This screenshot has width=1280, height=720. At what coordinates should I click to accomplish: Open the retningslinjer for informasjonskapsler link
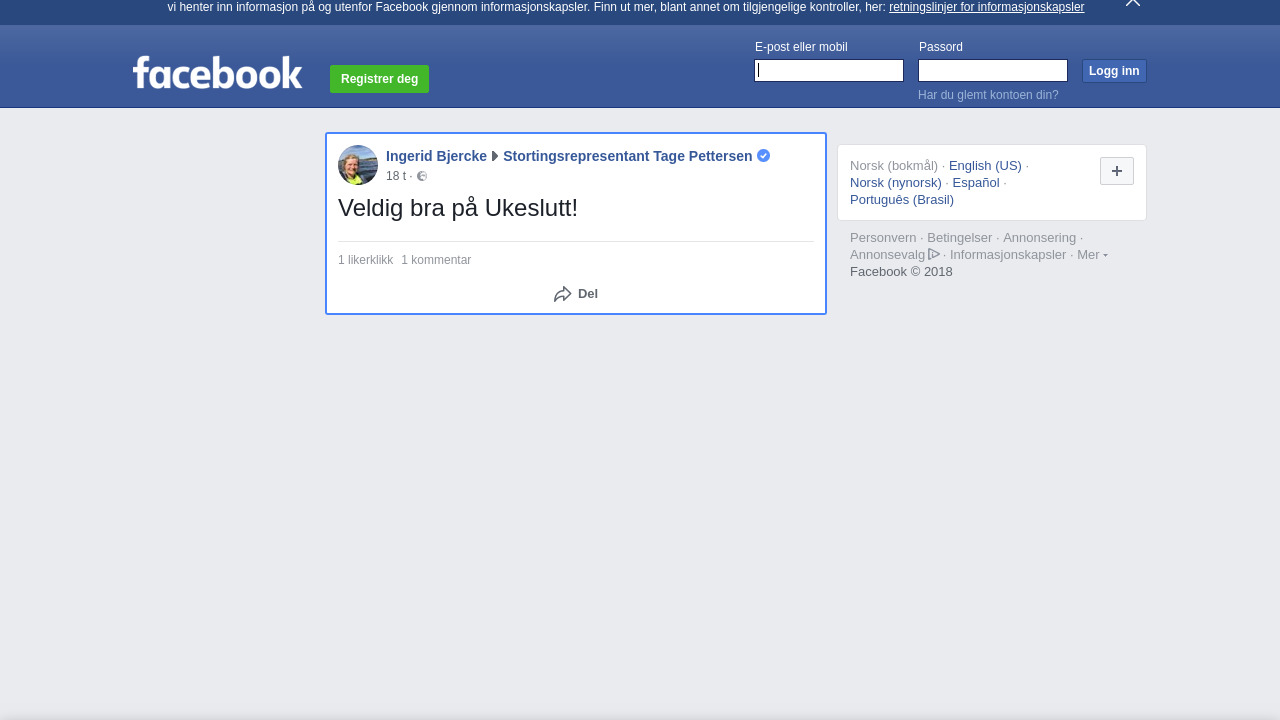986,7
